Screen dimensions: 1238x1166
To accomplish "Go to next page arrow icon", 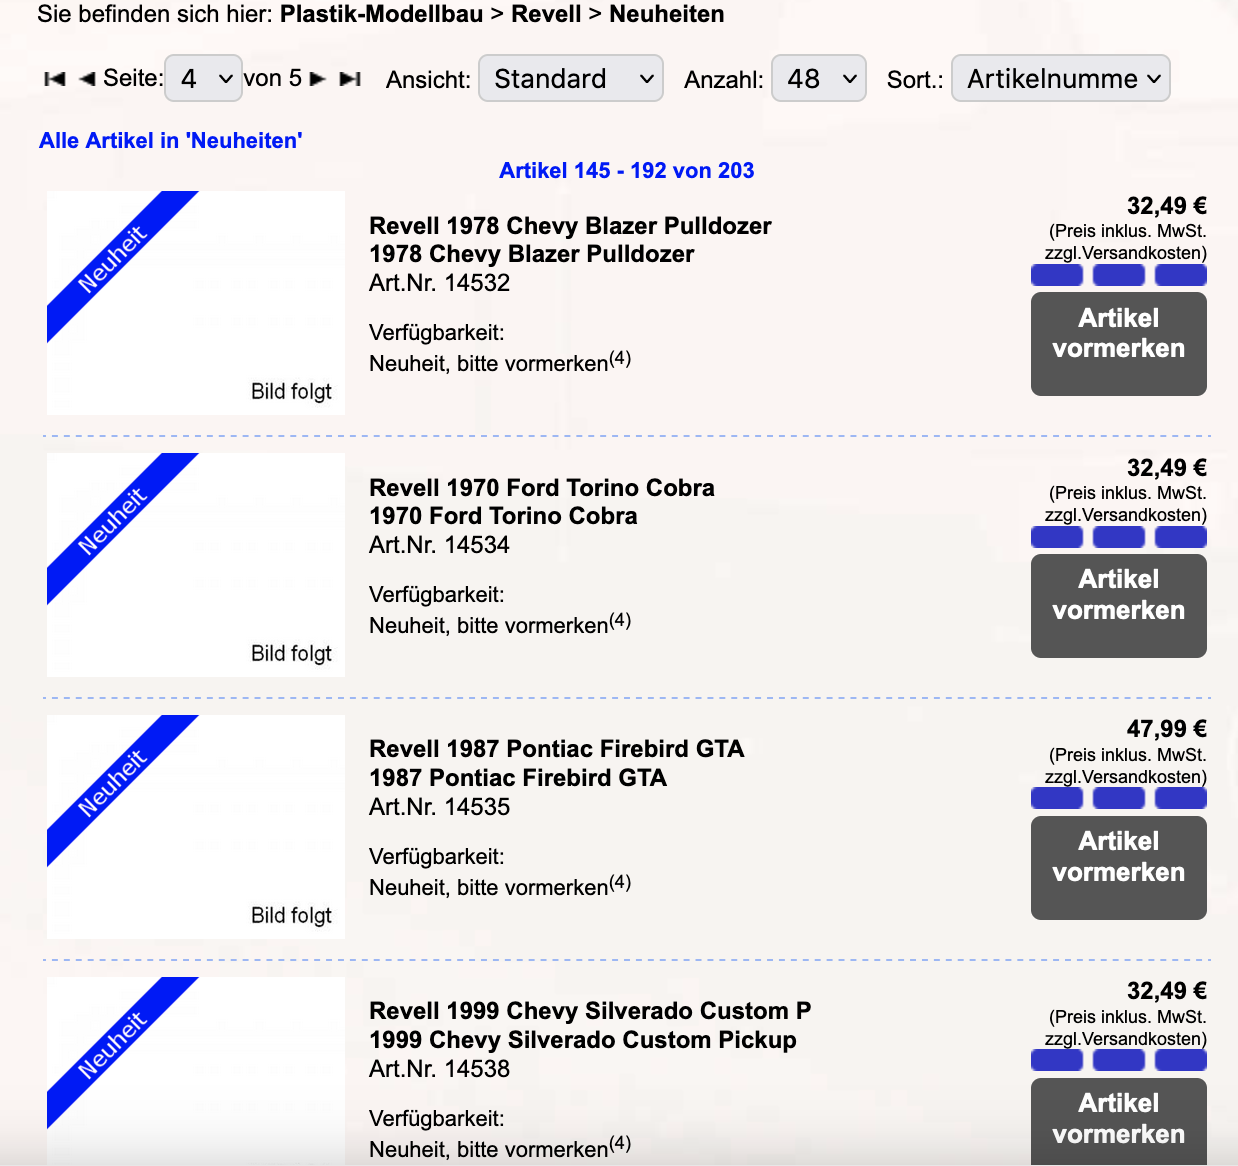I will [318, 79].
